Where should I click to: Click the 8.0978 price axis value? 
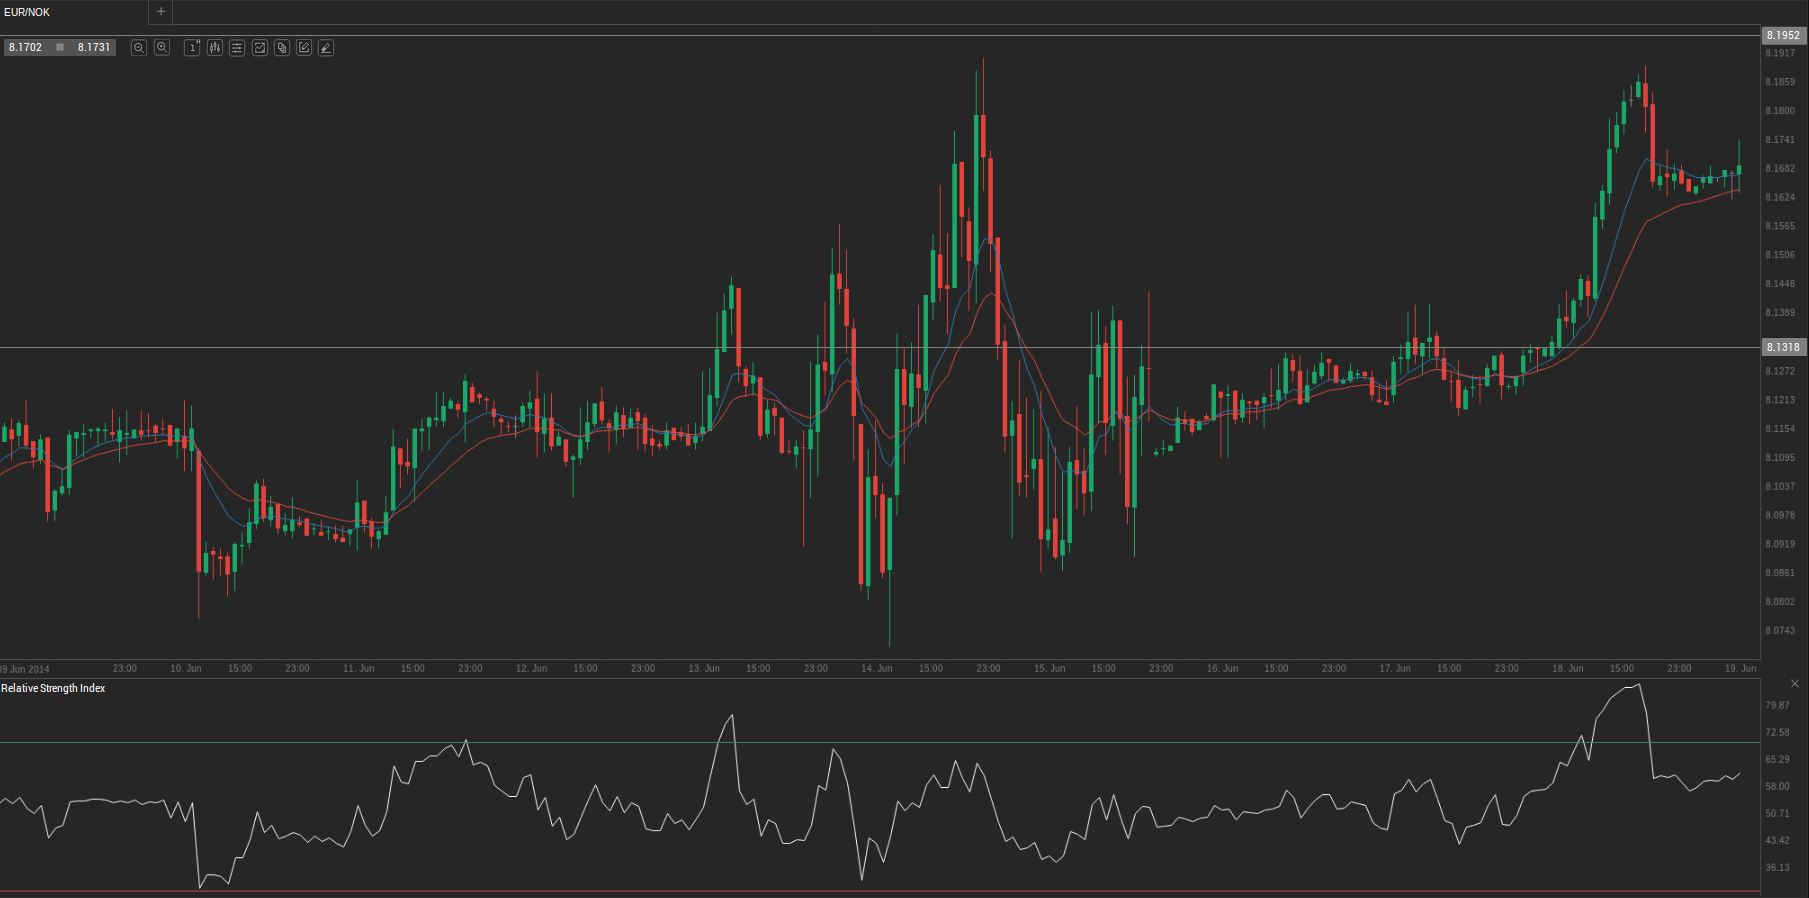click(x=1780, y=516)
